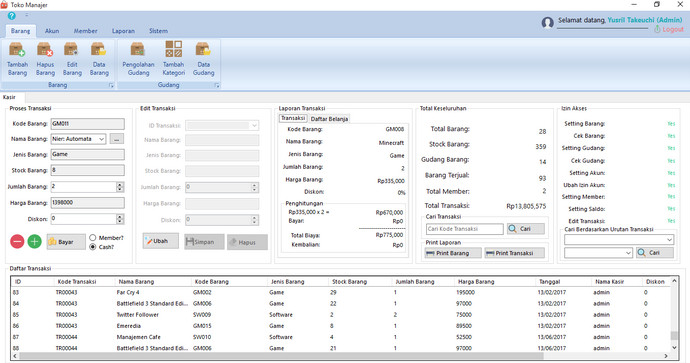The width and height of the screenshot is (690, 363).
Task: Click the Ubah button
Action: pos(161,241)
